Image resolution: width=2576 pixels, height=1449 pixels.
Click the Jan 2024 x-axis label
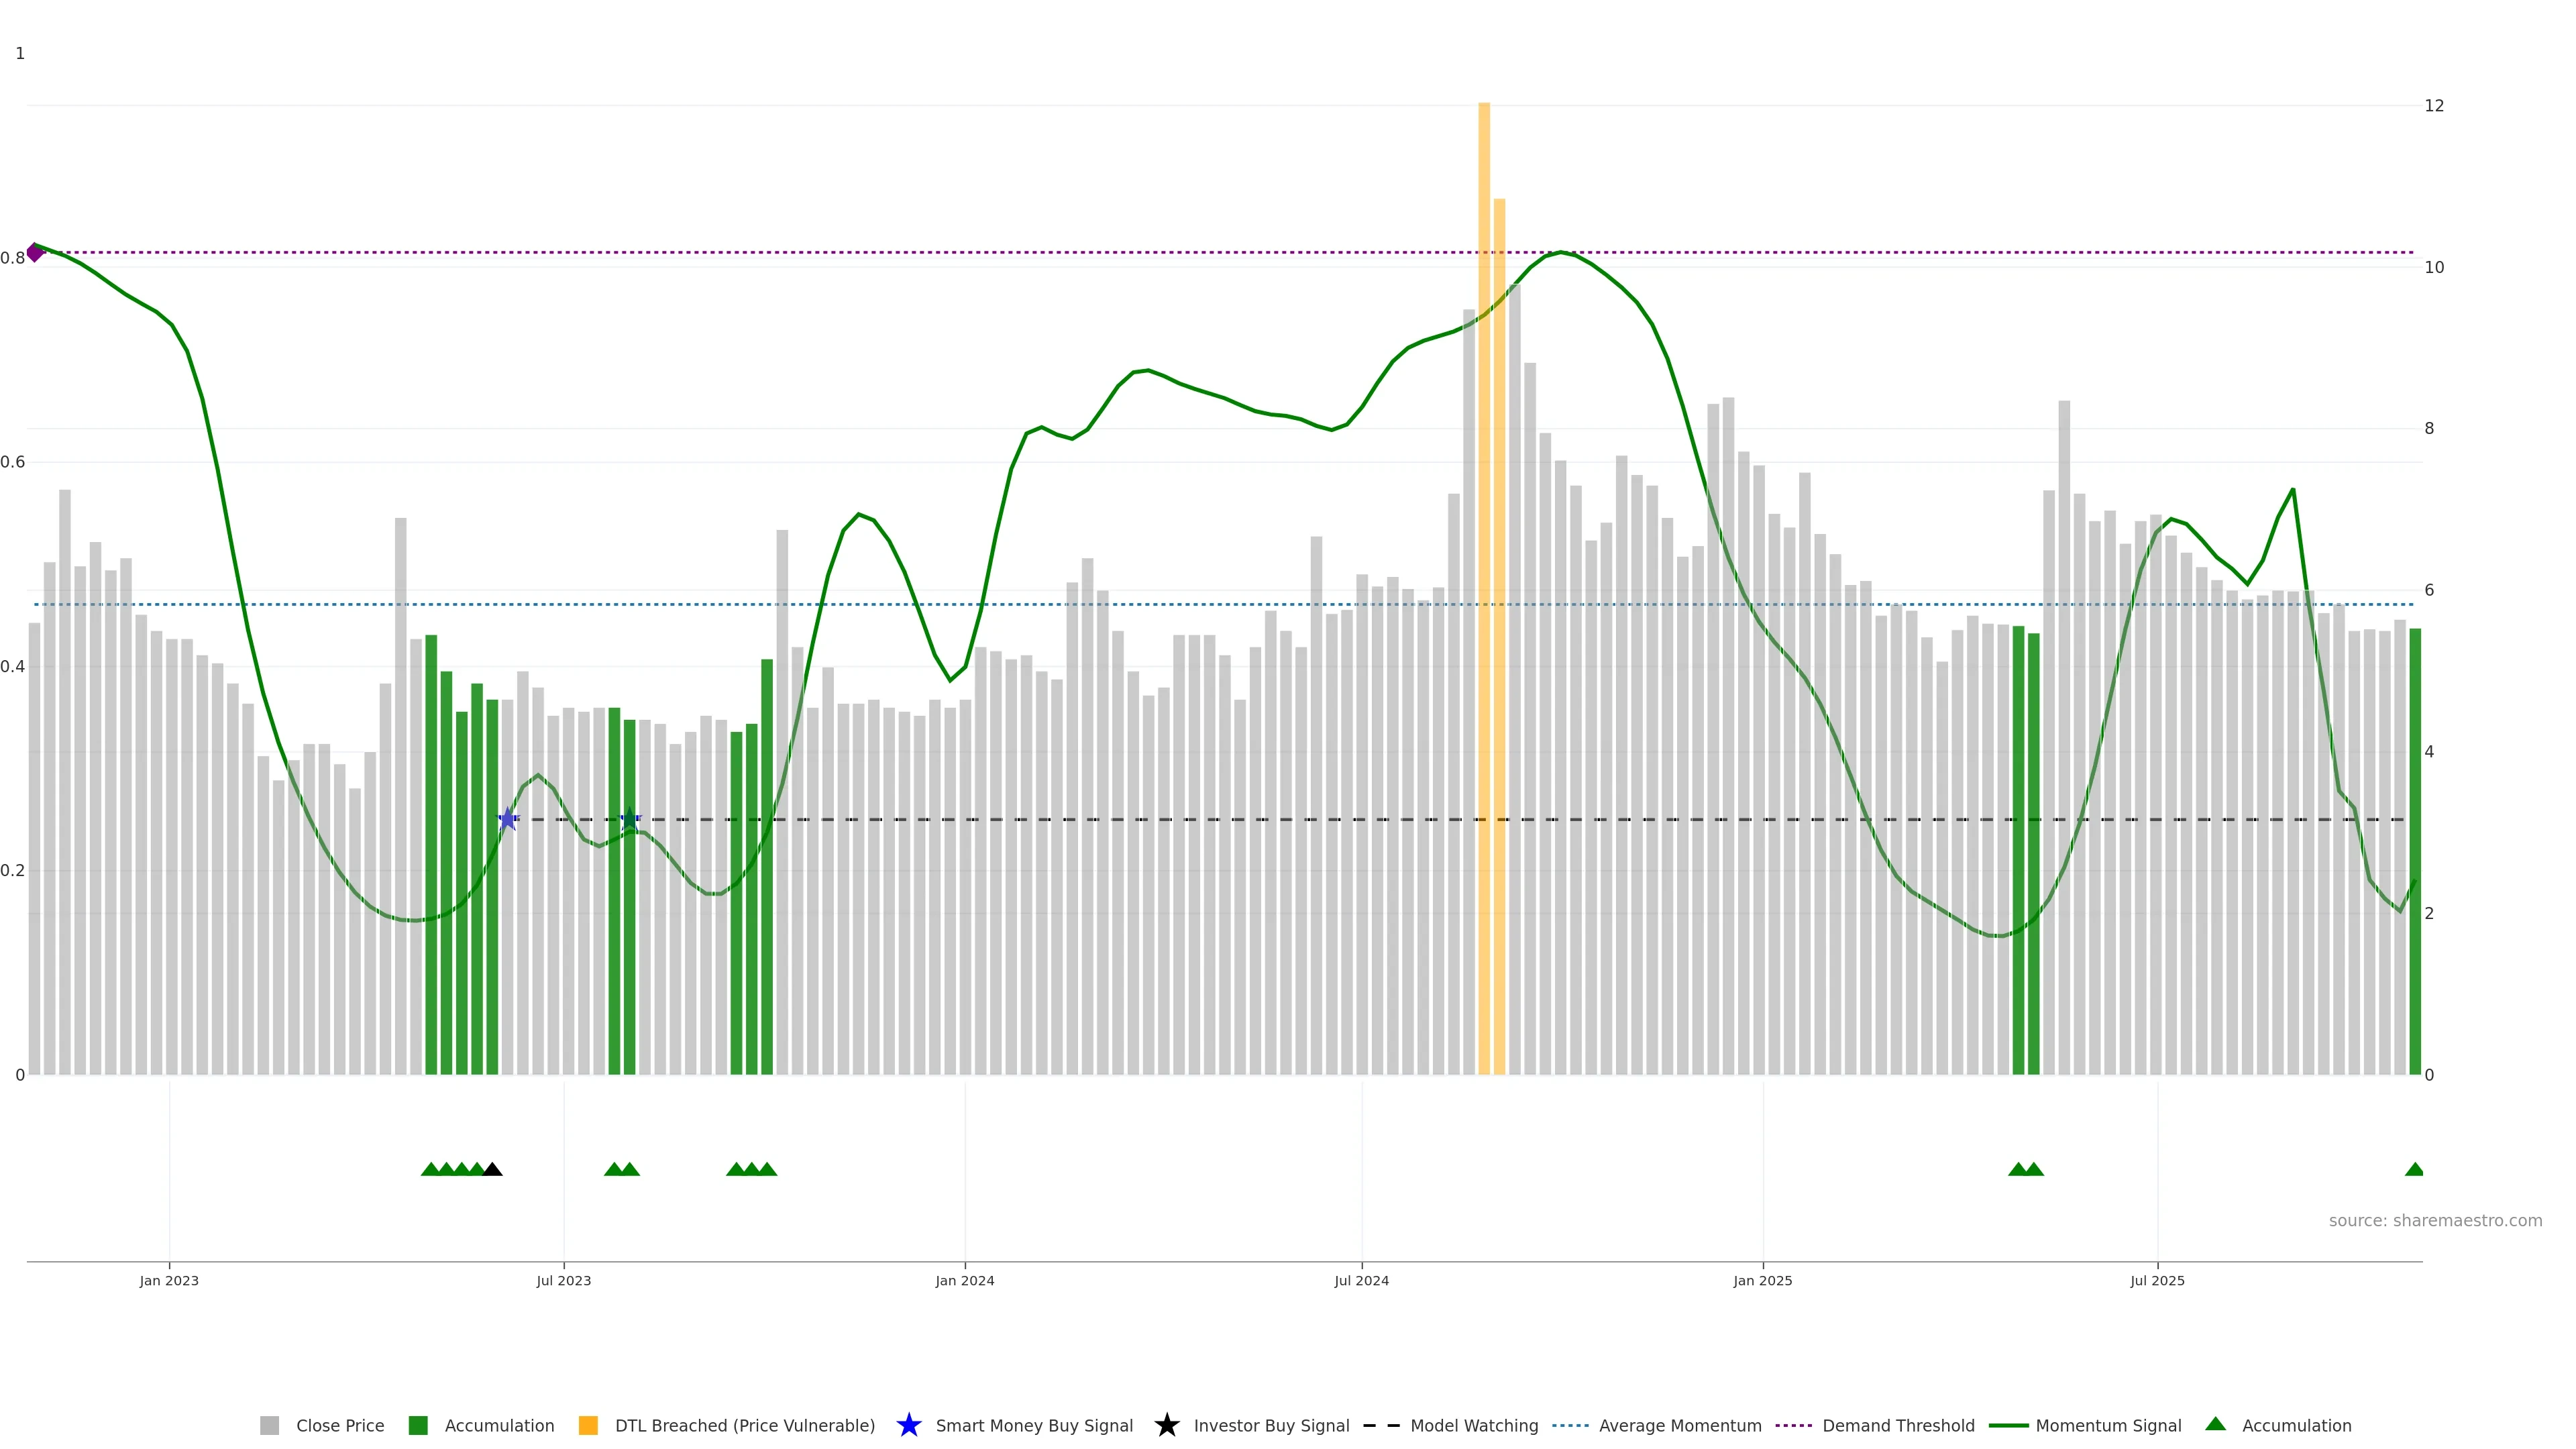[964, 1281]
